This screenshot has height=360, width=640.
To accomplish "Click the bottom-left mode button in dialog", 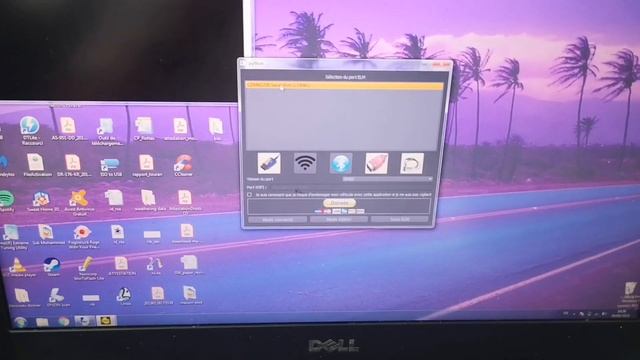I will click(x=278, y=220).
